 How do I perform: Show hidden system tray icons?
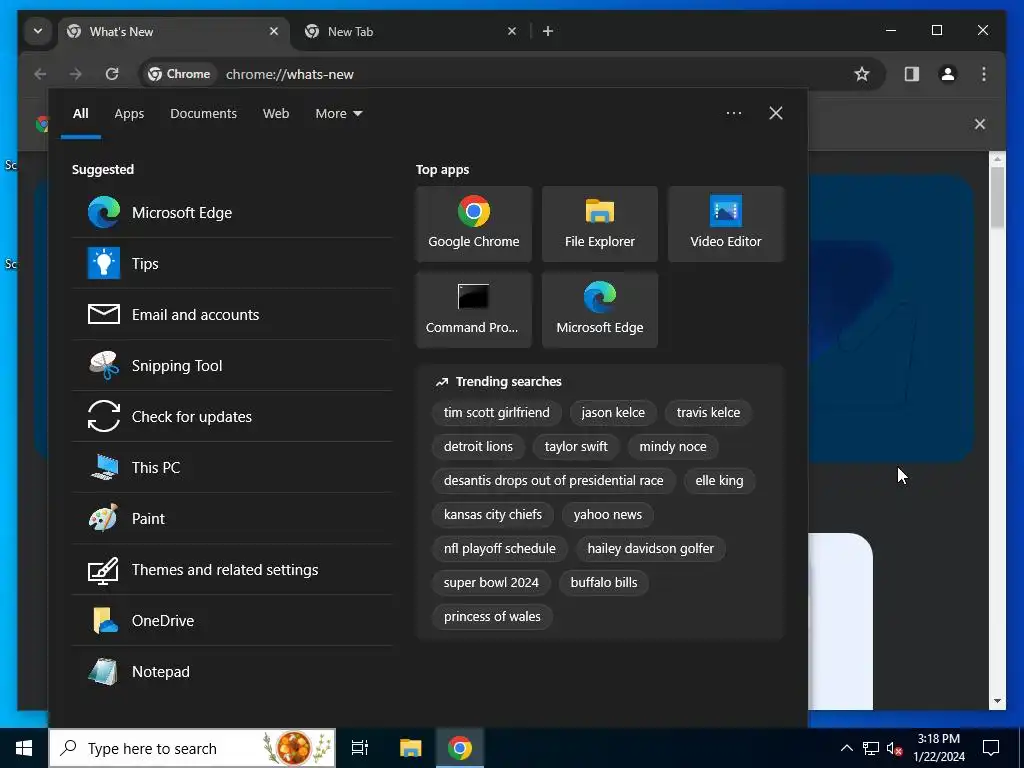pos(846,748)
